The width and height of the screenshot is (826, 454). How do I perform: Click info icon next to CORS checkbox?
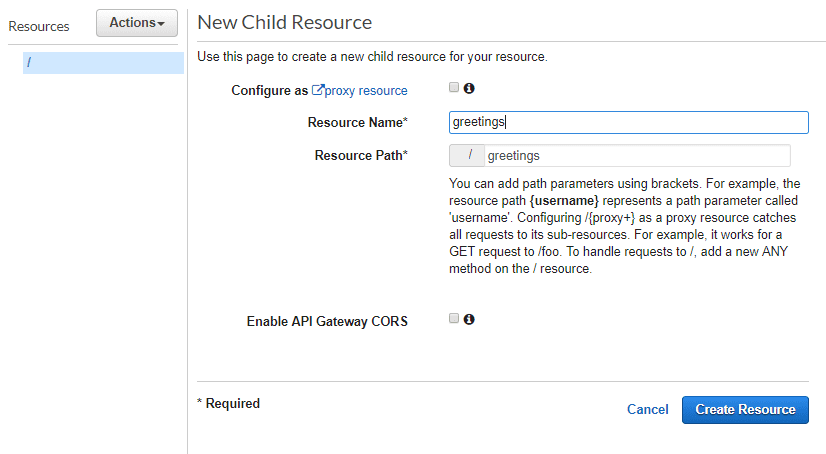(x=469, y=319)
